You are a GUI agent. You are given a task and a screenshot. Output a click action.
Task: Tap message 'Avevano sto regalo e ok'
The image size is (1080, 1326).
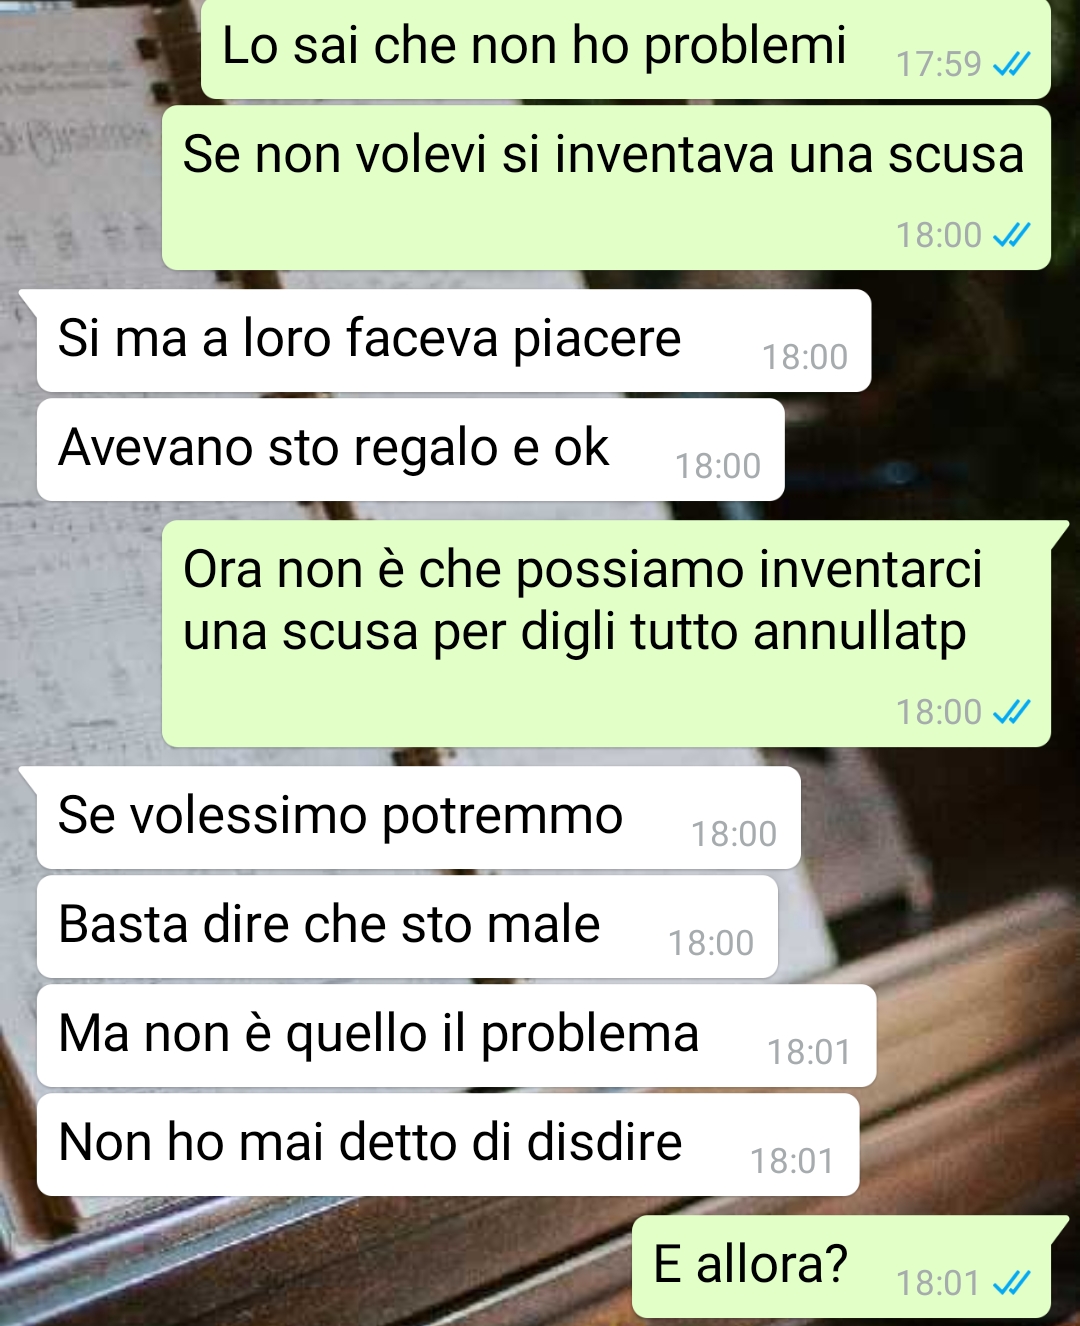410,450
